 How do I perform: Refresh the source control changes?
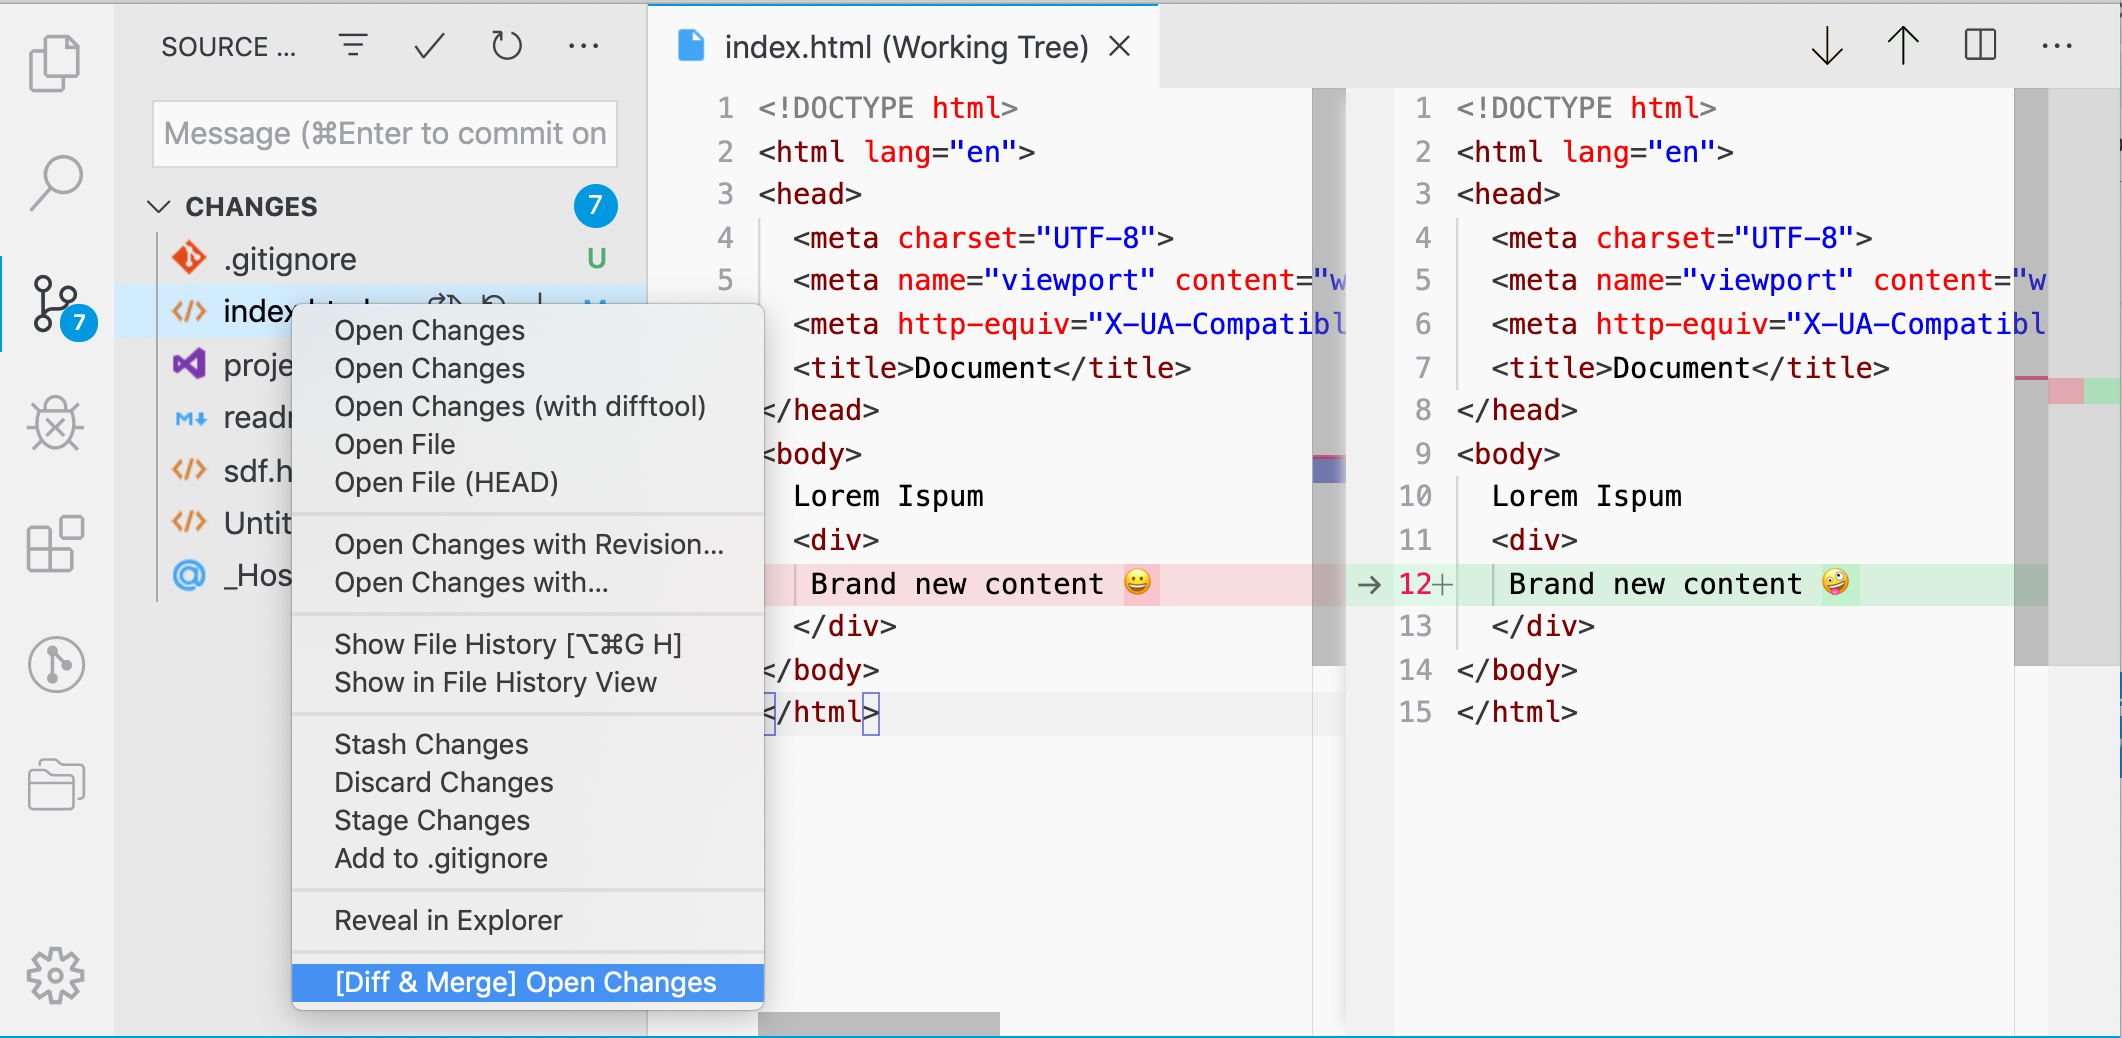pos(507,45)
